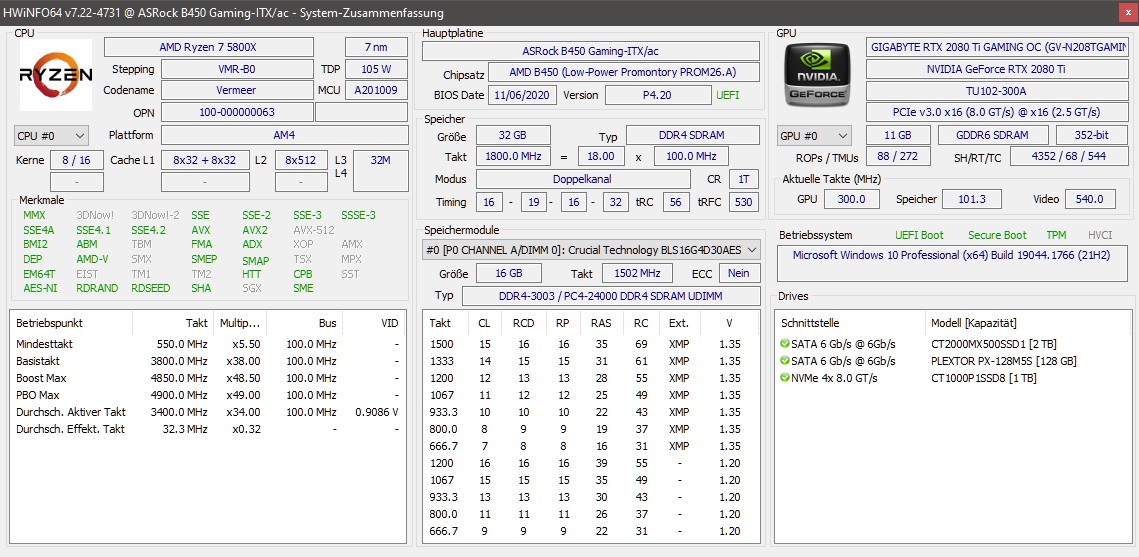Click the BIOS date 11/06/2020 field
Viewport: 1139px width, 557px height.
[524, 95]
